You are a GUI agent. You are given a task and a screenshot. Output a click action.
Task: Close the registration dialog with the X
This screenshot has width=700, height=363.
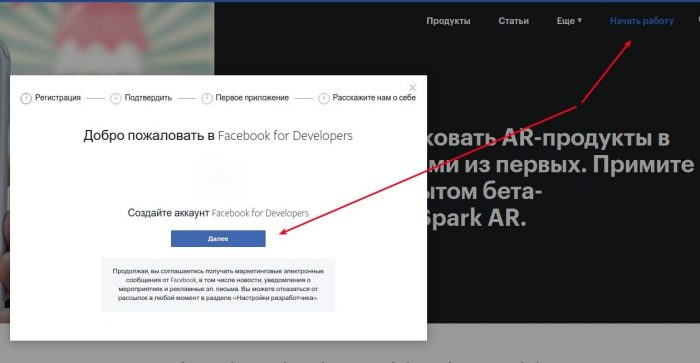(412, 88)
